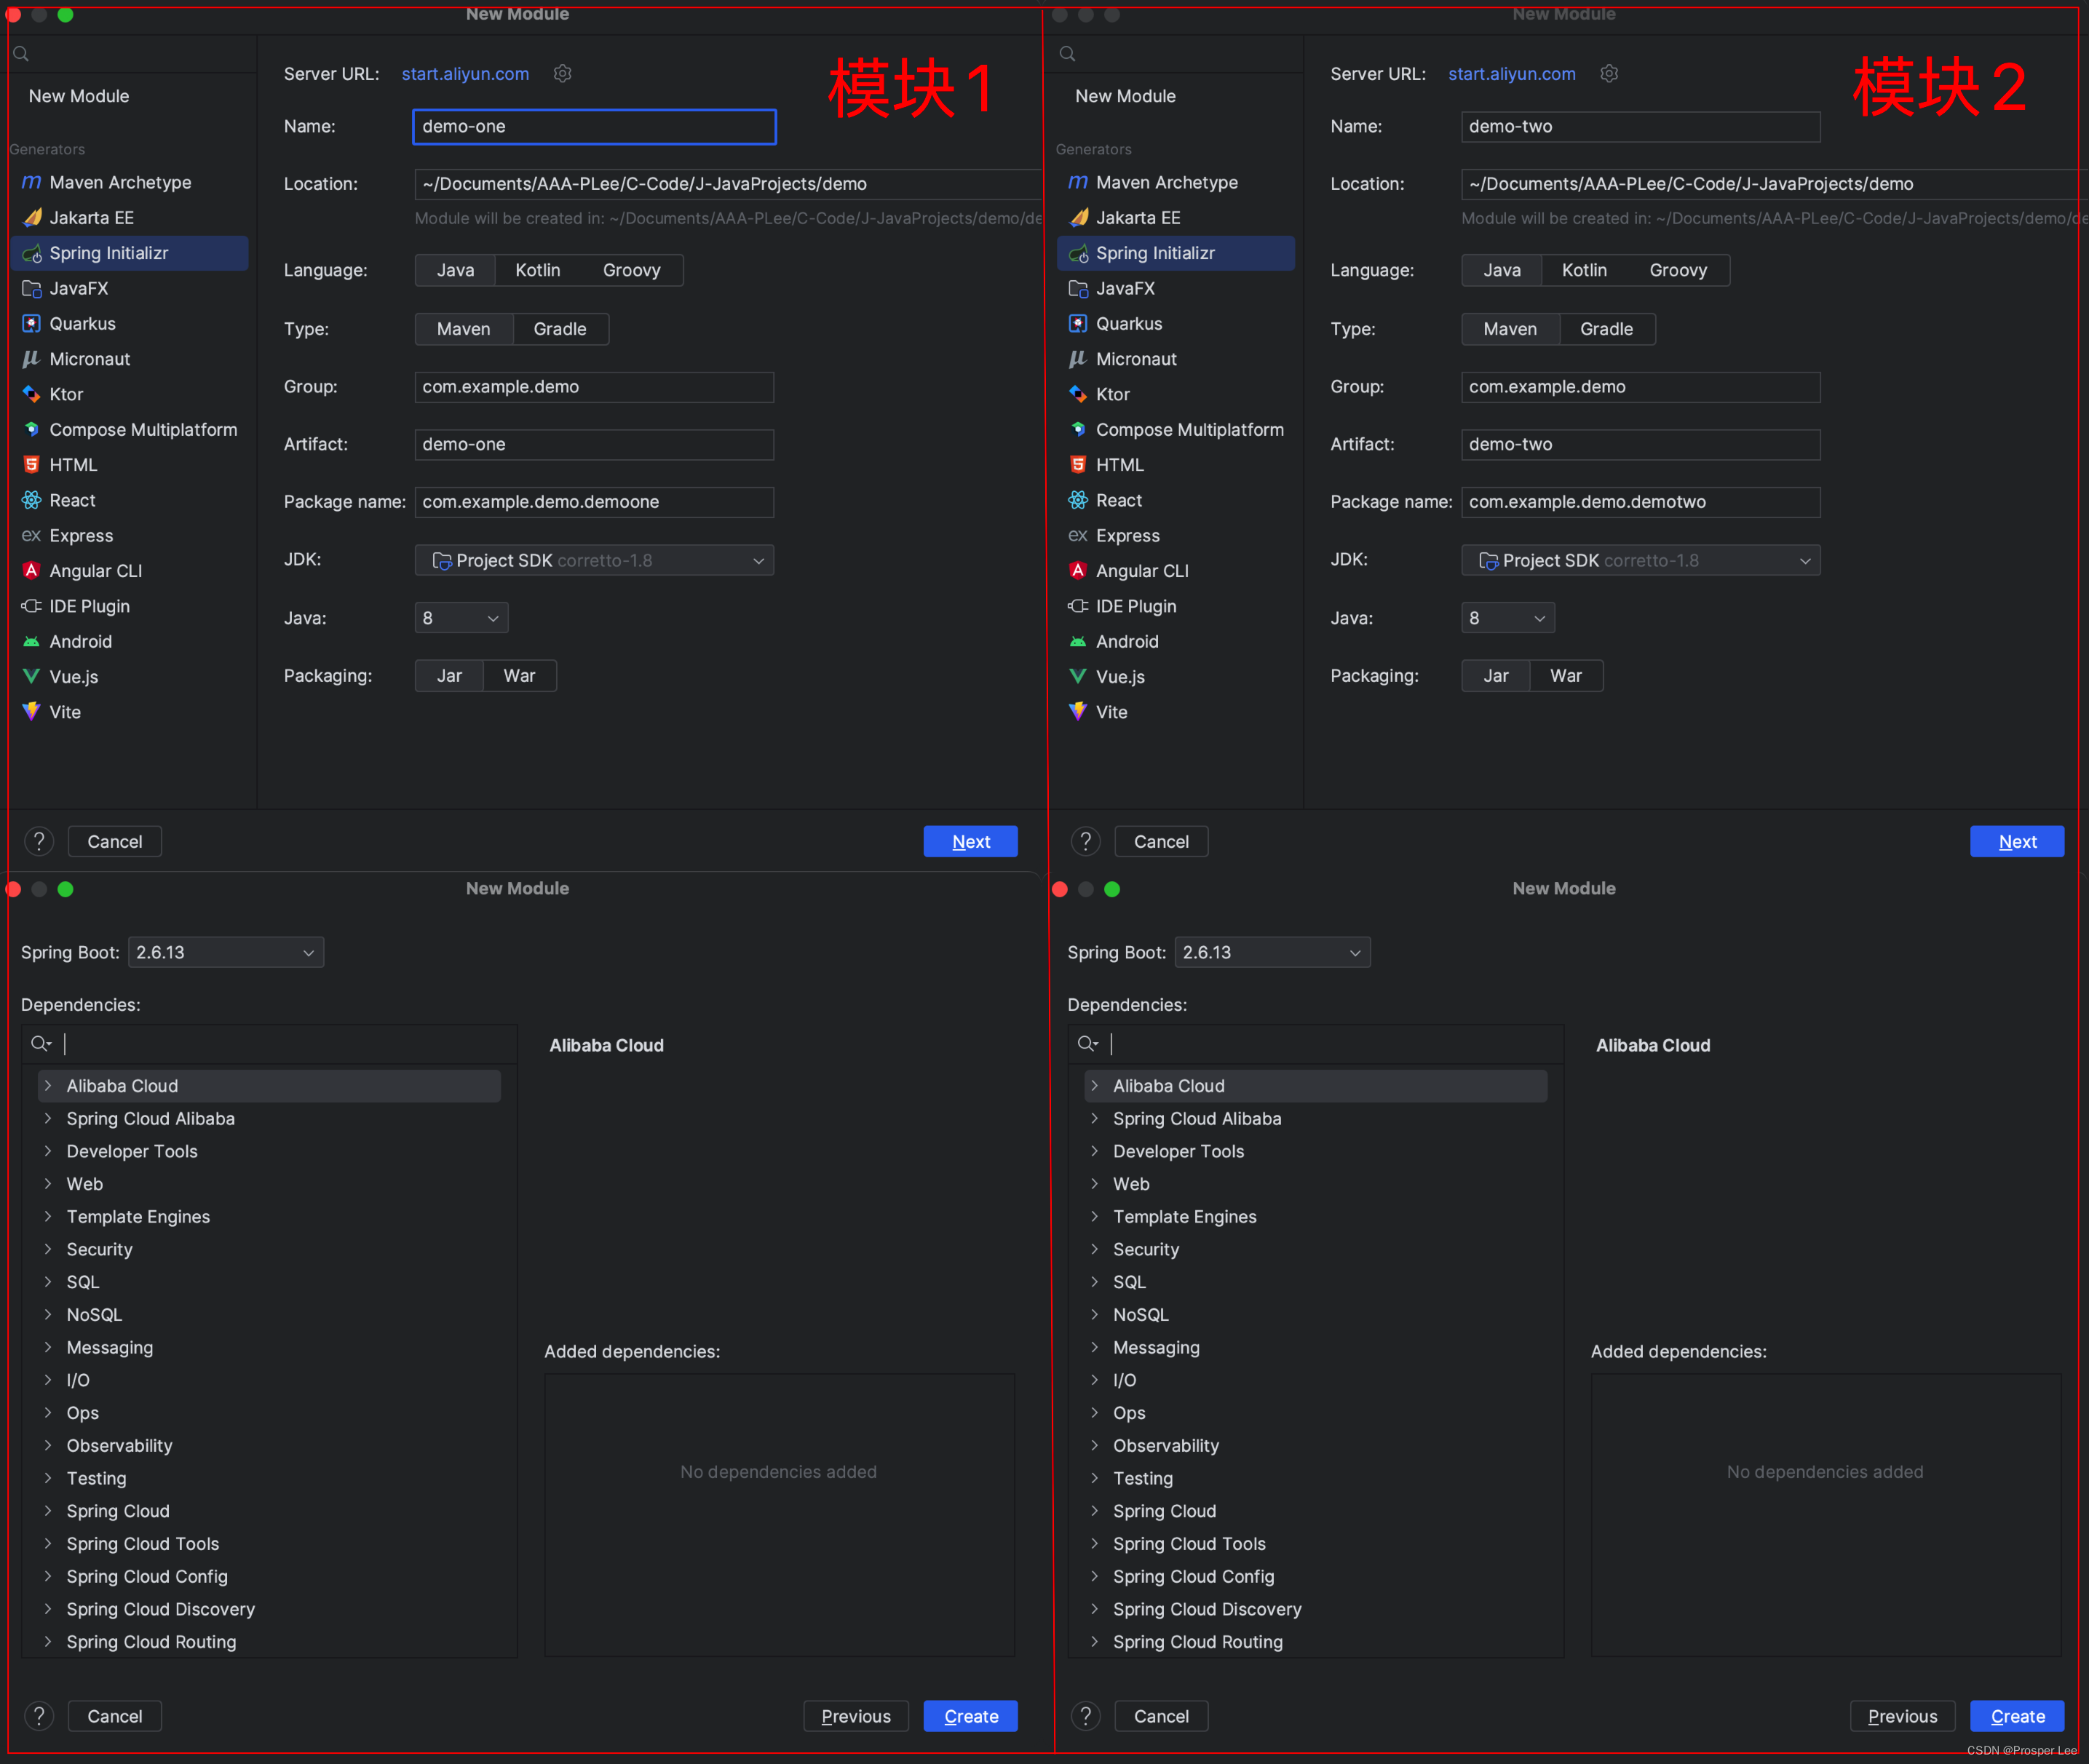This screenshot has height=1764, width=2089.
Task: Click dependency search magnifier in right dependencies dialog
Action: [1087, 1044]
